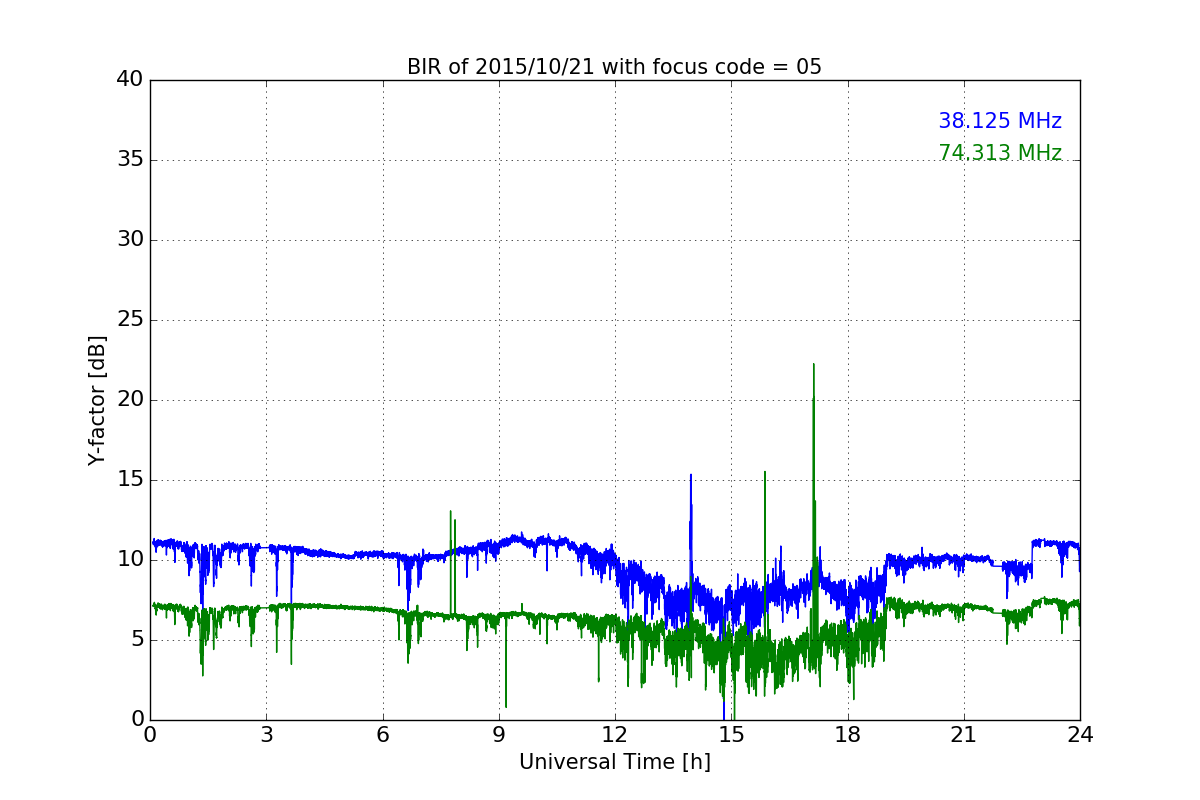Click the y-axis tick label '15'
Image resolution: width=1200 pixels, height=800 pixels.
pos(130,480)
